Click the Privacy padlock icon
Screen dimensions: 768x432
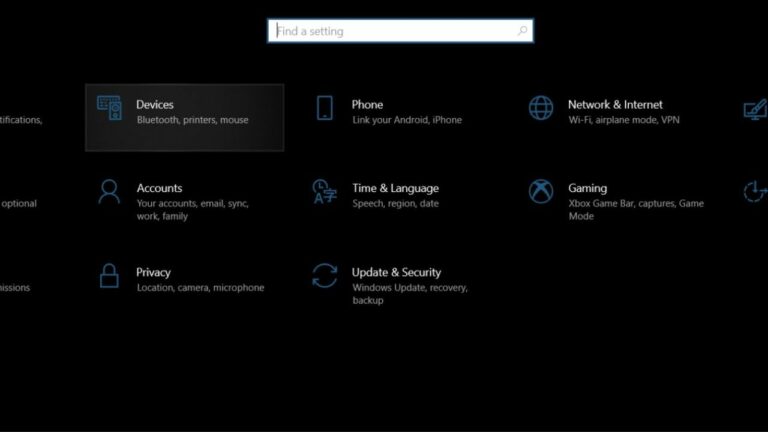109,275
